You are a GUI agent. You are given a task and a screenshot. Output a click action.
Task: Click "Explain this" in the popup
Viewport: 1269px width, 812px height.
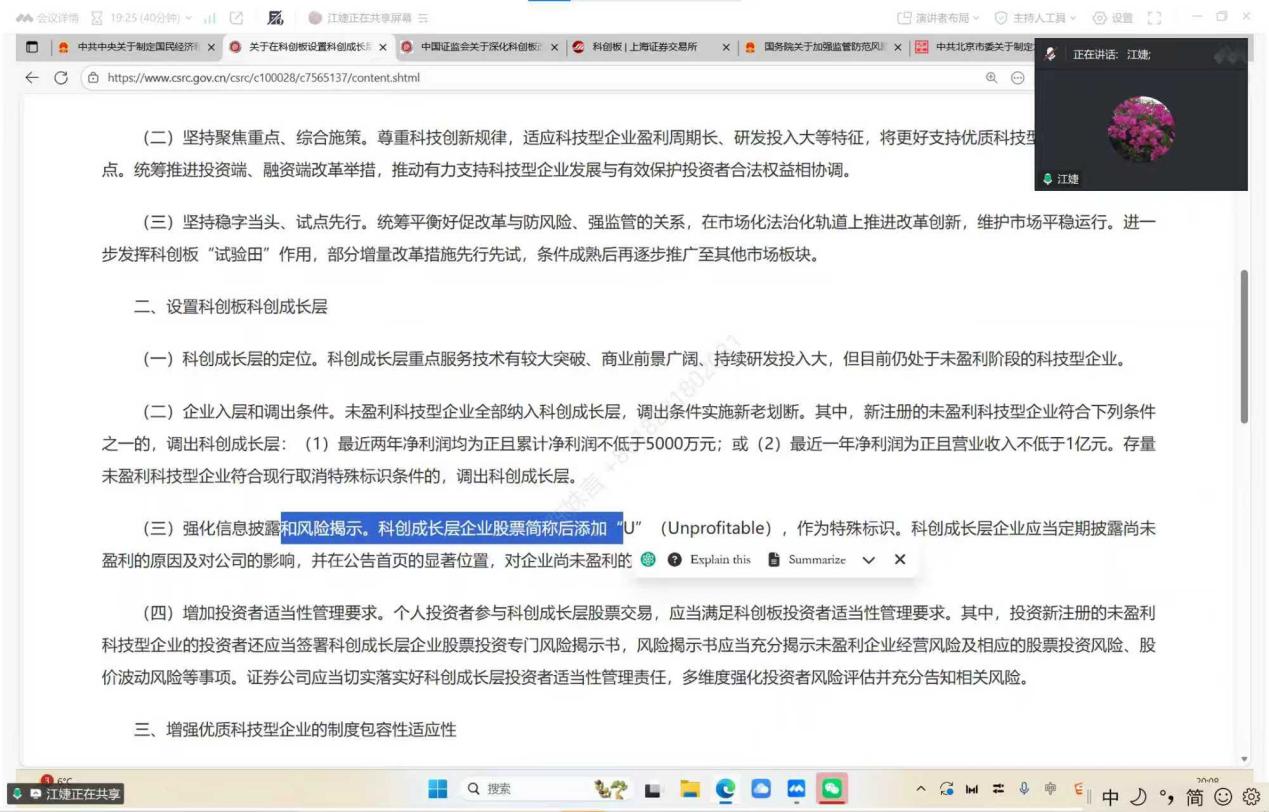[x=710, y=559]
